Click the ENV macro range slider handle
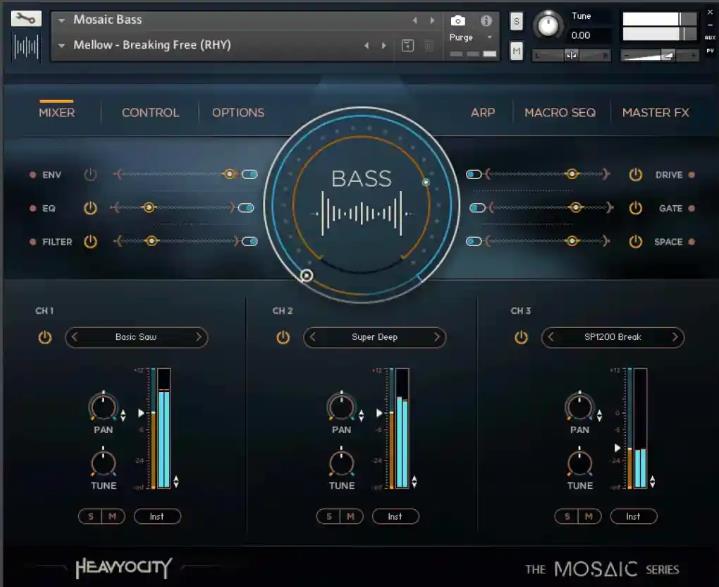 point(229,174)
